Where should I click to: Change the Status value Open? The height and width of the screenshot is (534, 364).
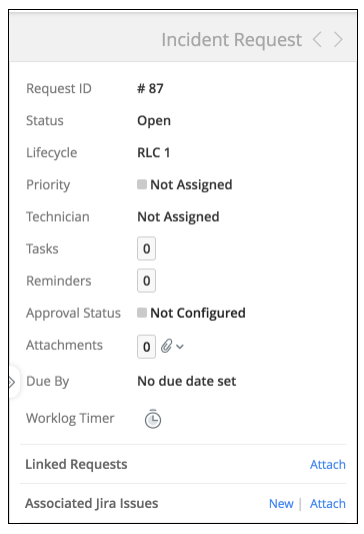click(154, 121)
